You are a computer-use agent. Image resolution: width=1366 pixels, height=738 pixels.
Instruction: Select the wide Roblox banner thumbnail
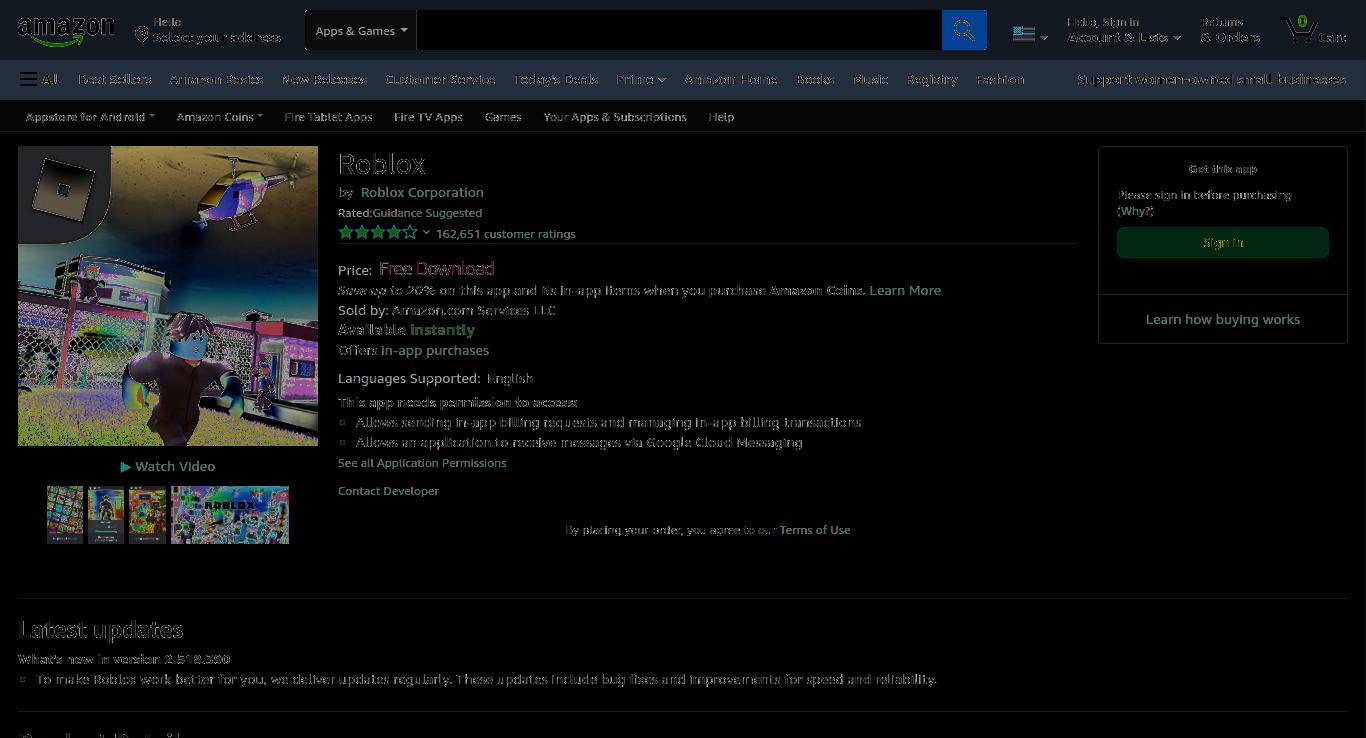(230, 515)
